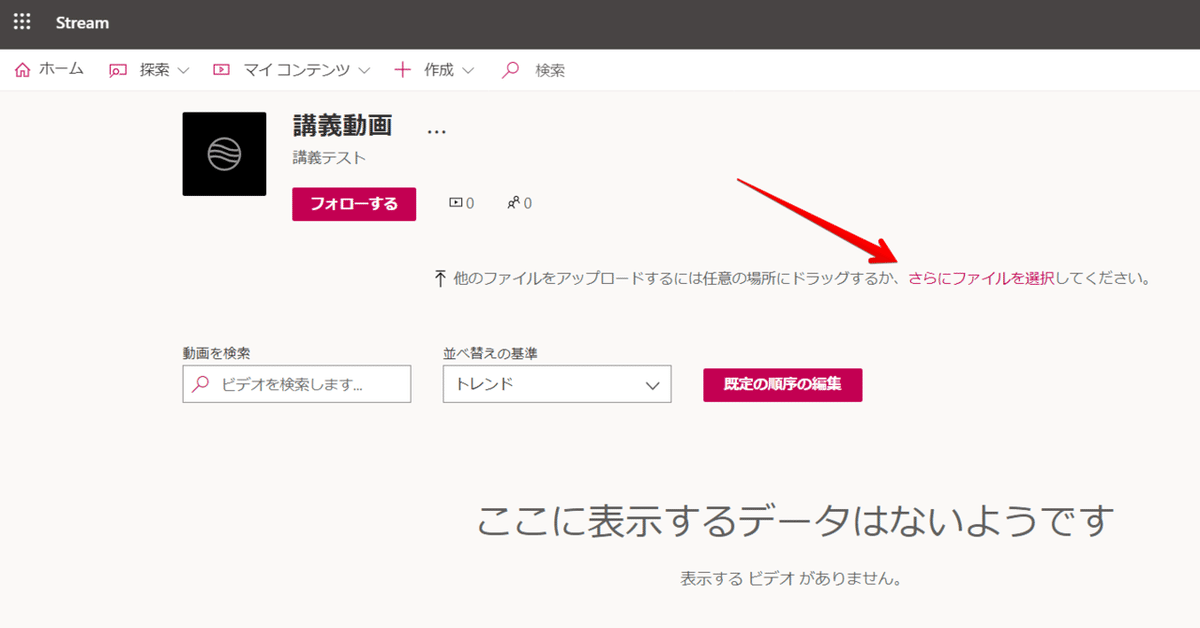This screenshot has height=628, width=1200.
Task: Click the 講義動画 channel title
Action: click(x=342, y=126)
